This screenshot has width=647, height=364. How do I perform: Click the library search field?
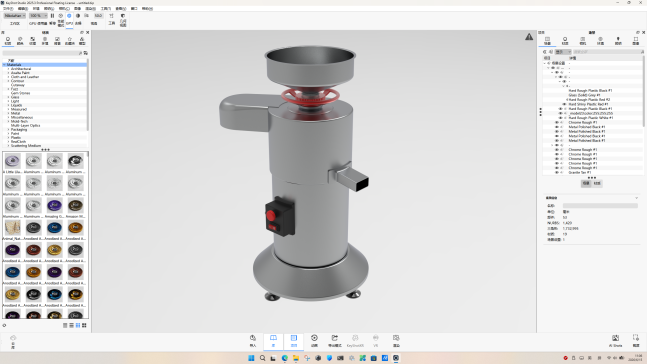pos(40,53)
